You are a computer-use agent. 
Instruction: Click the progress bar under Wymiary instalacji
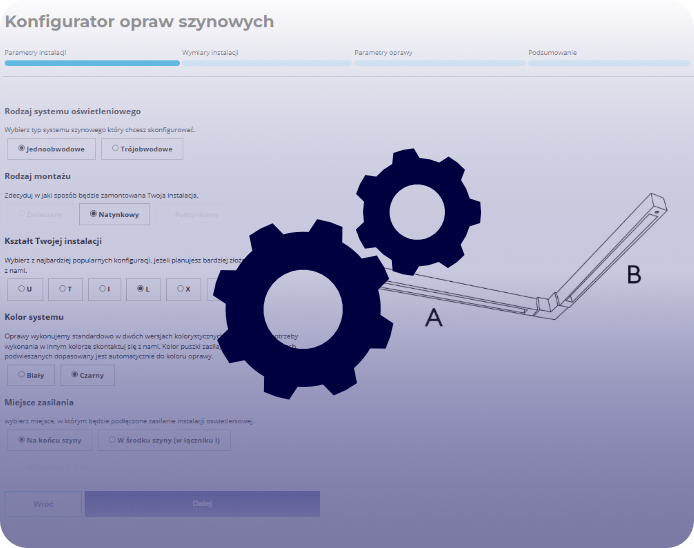click(x=267, y=63)
